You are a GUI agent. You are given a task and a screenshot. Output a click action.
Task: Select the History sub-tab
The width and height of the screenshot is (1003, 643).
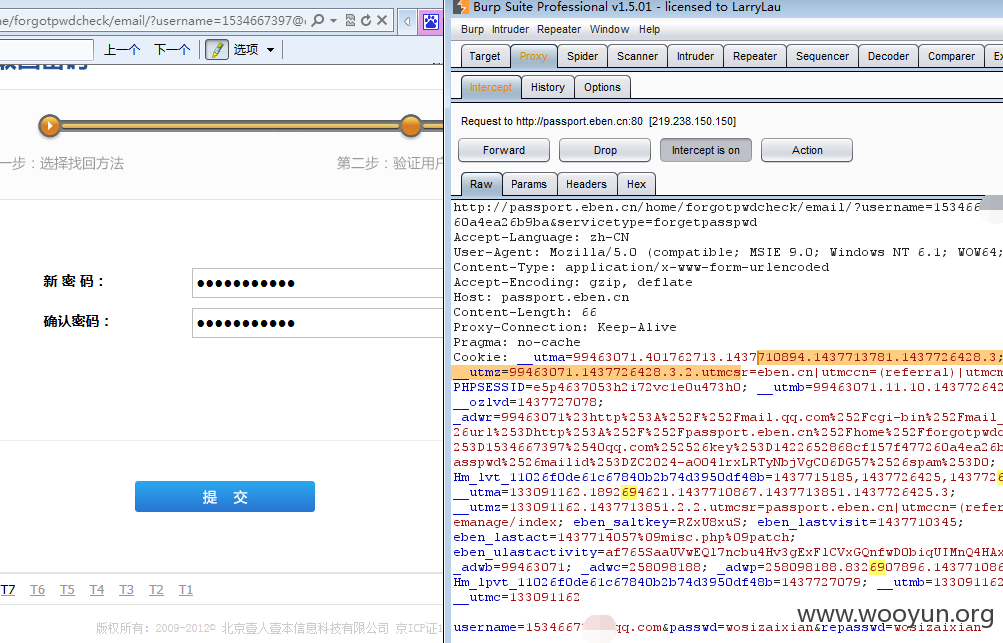(548, 87)
